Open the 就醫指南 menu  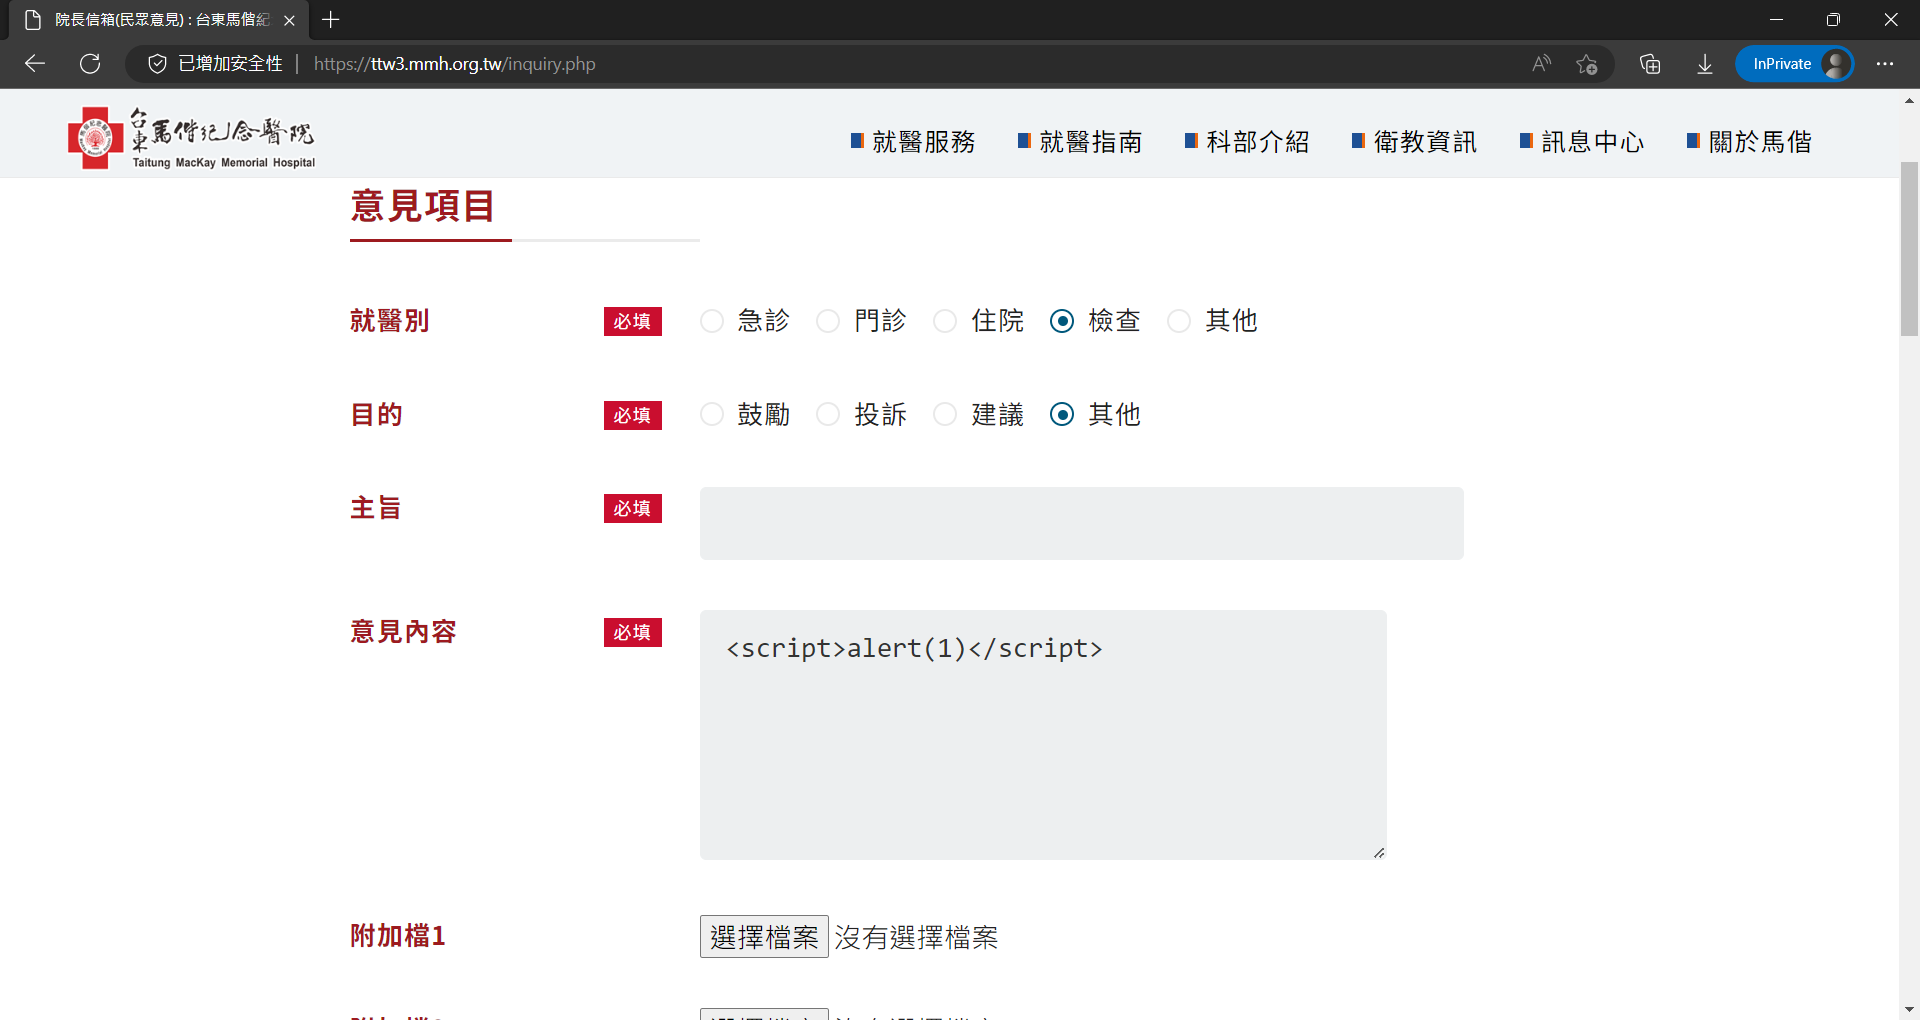(1080, 142)
